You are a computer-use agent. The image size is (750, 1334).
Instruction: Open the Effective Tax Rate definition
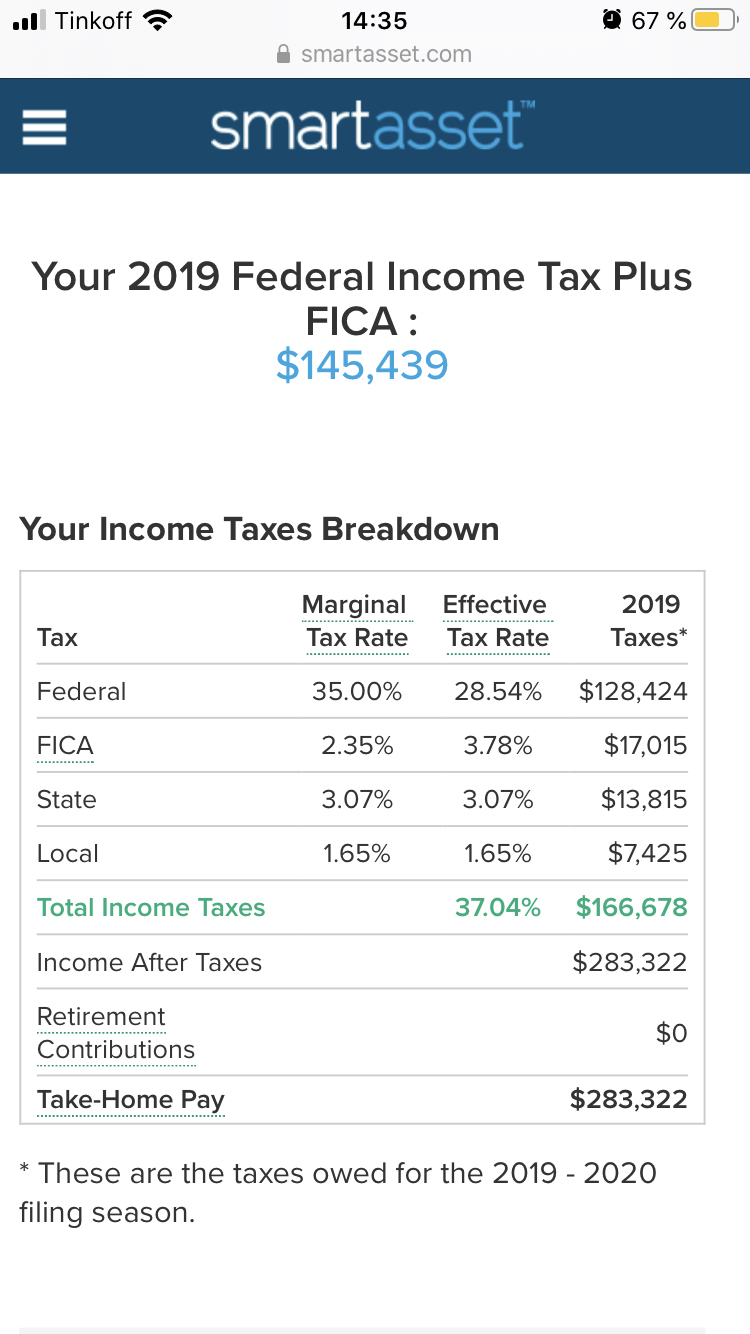click(x=496, y=621)
